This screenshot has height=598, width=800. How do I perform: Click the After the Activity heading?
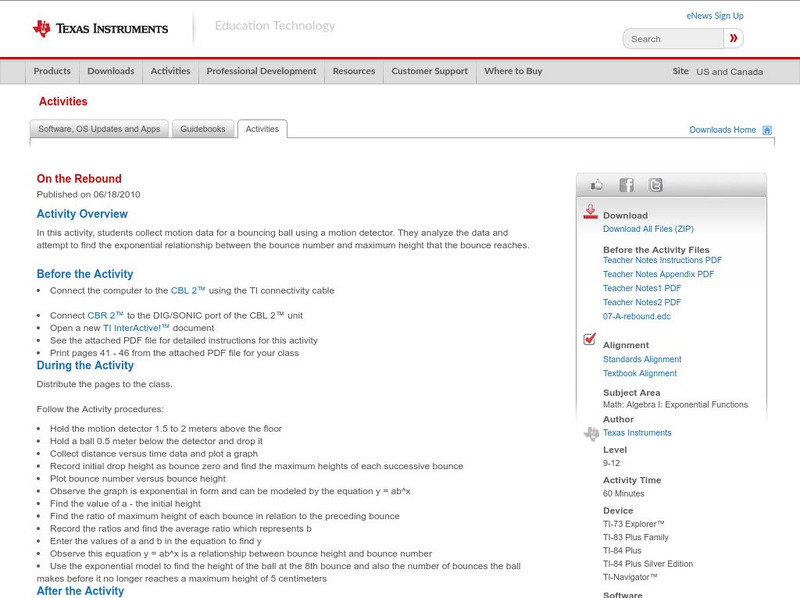[80, 591]
